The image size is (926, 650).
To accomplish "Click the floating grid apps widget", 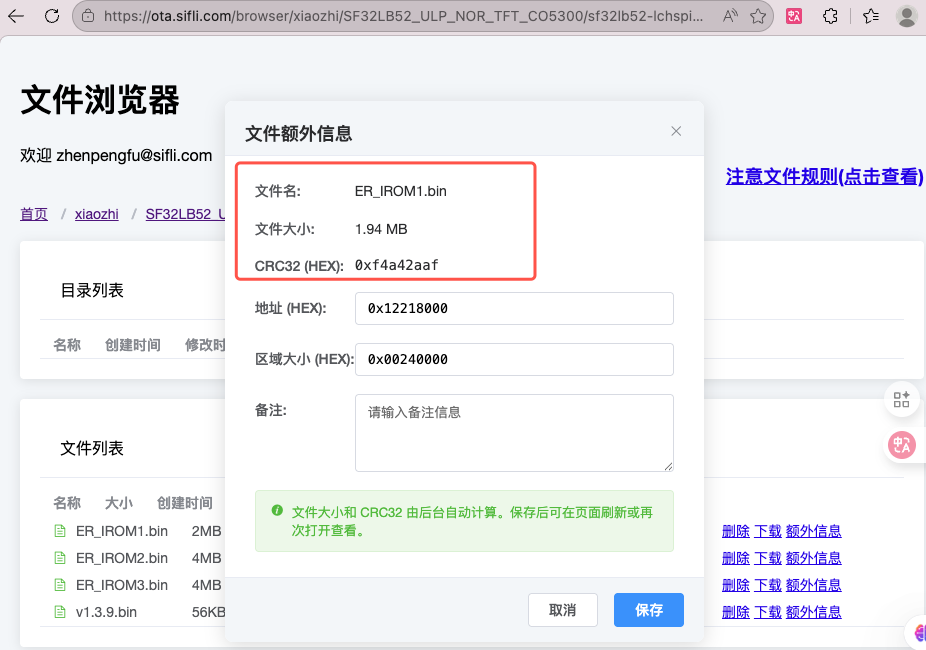I will click(x=902, y=400).
